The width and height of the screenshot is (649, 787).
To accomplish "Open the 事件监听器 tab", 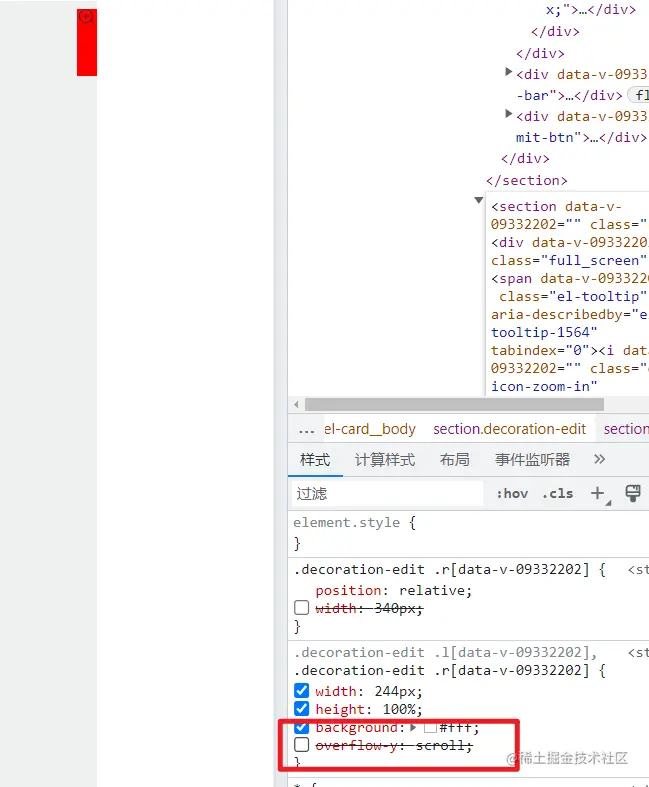I will click(533, 459).
